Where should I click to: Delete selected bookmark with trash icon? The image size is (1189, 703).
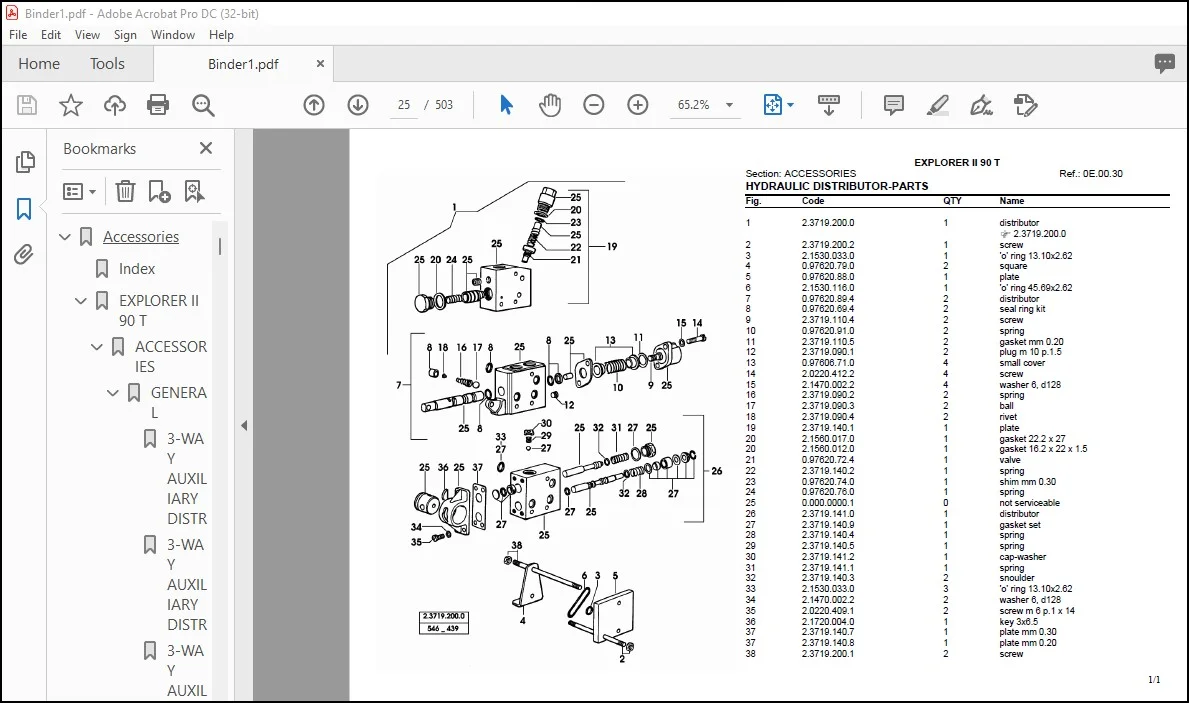125,191
